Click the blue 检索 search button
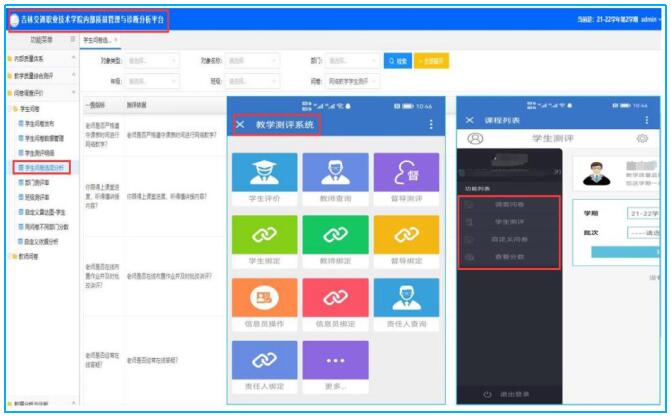 coord(397,61)
